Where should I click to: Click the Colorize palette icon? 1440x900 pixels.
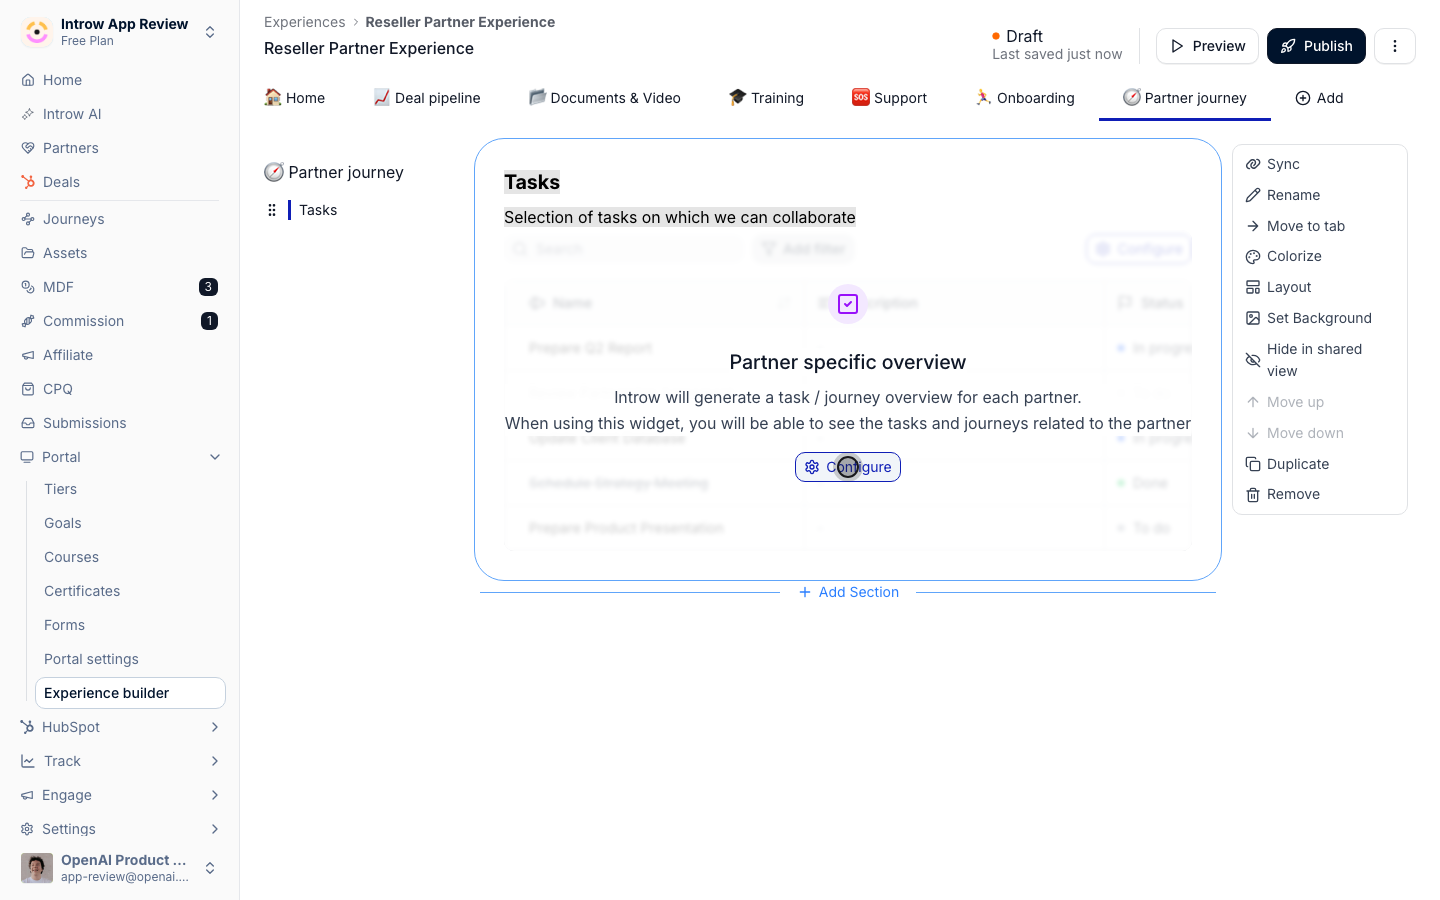(1253, 257)
